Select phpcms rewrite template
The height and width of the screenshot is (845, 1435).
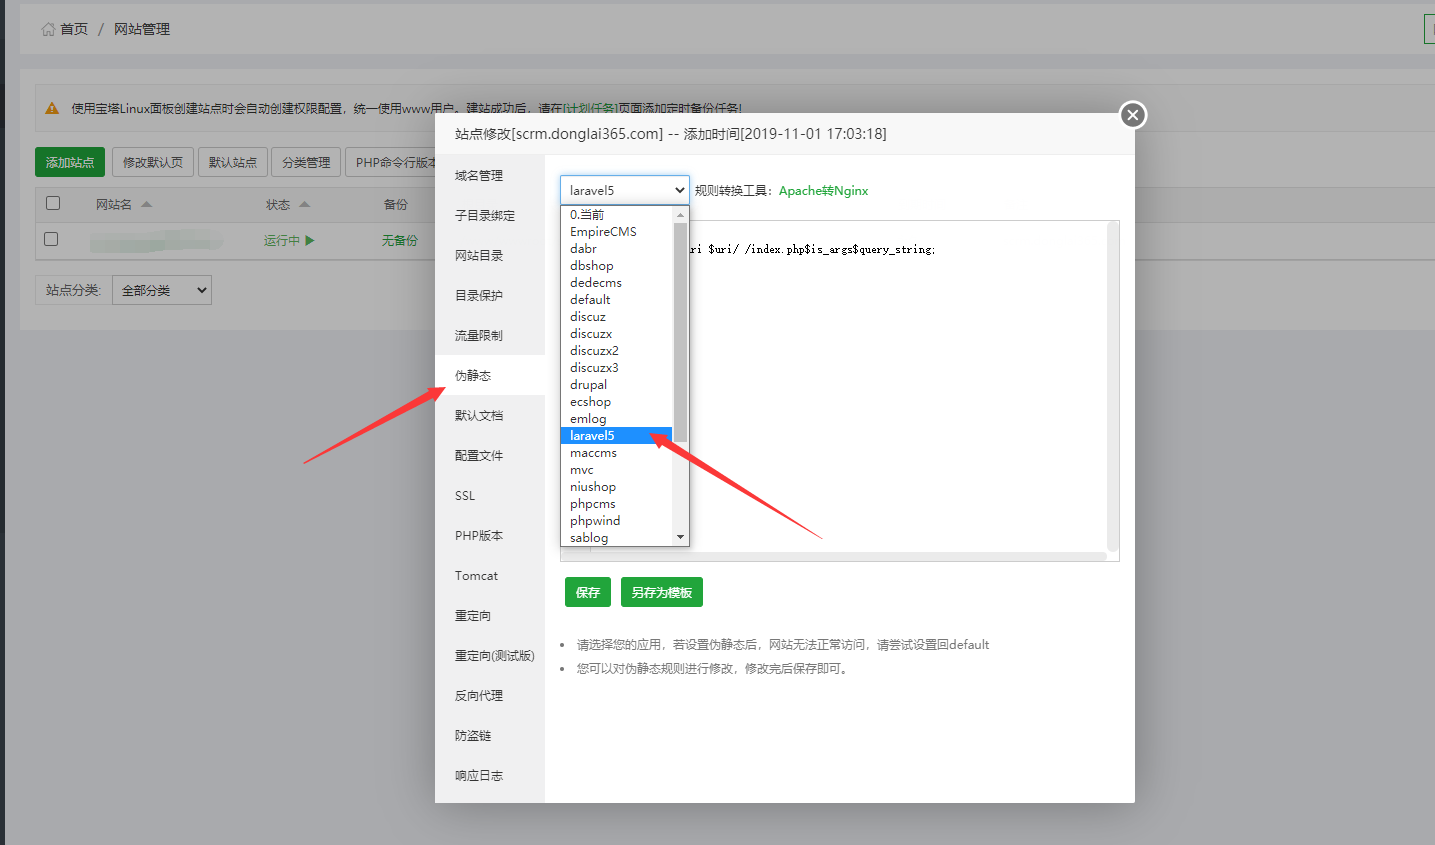pyautogui.click(x=617, y=504)
